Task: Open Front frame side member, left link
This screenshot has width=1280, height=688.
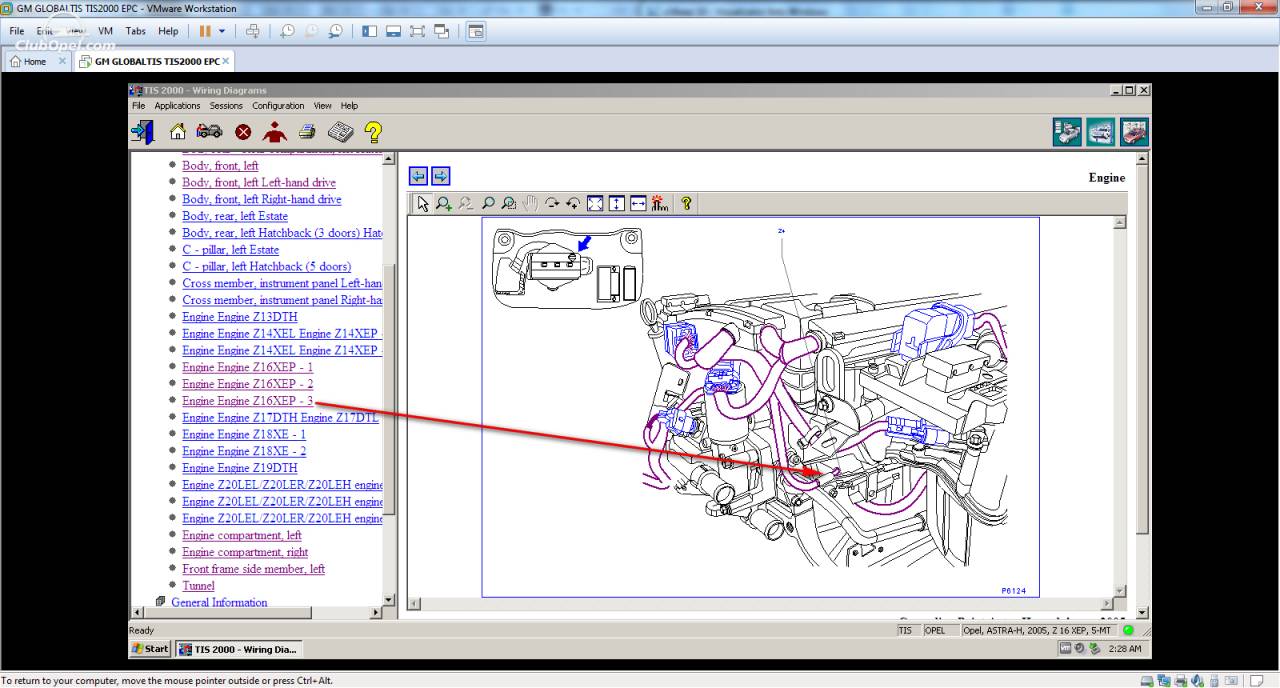Action: (253, 569)
